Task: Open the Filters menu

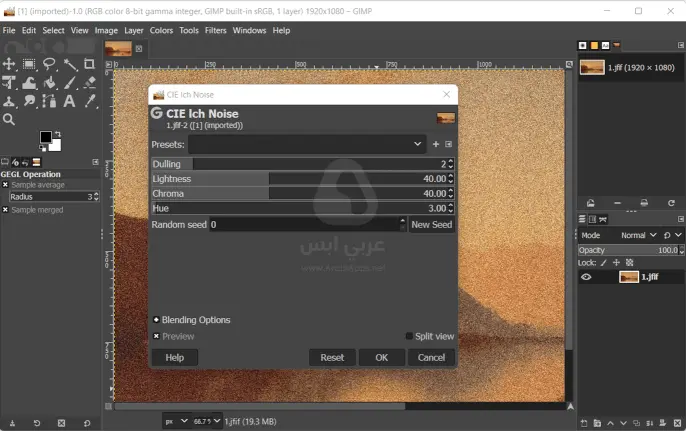Action: point(215,31)
